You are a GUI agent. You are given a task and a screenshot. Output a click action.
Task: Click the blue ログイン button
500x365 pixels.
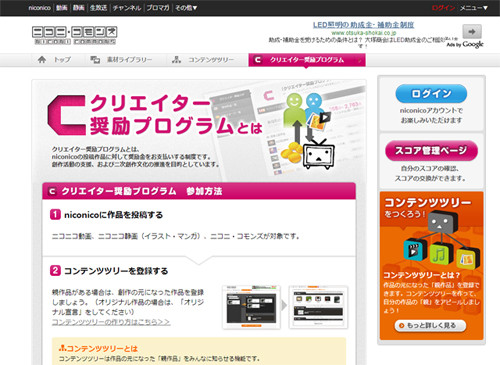pyautogui.click(x=431, y=94)
